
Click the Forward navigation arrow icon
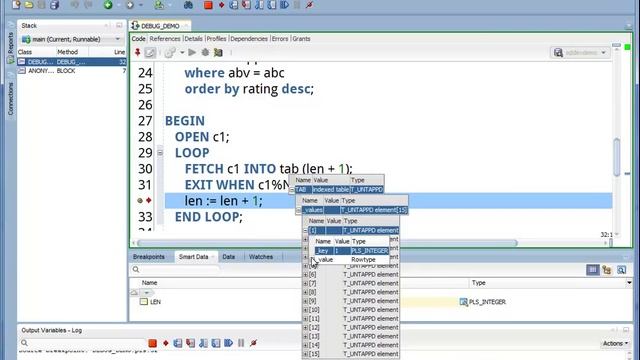coord(130,5)
